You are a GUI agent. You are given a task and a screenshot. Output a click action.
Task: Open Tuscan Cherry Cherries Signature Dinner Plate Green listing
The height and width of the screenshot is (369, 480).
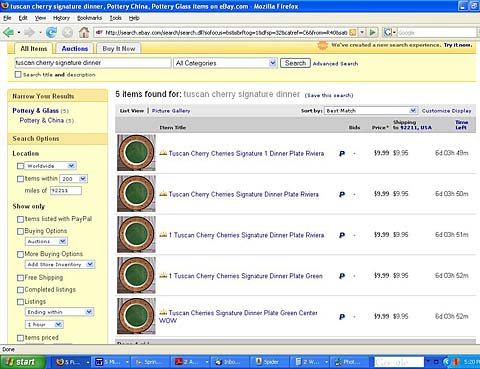(246, 276)
